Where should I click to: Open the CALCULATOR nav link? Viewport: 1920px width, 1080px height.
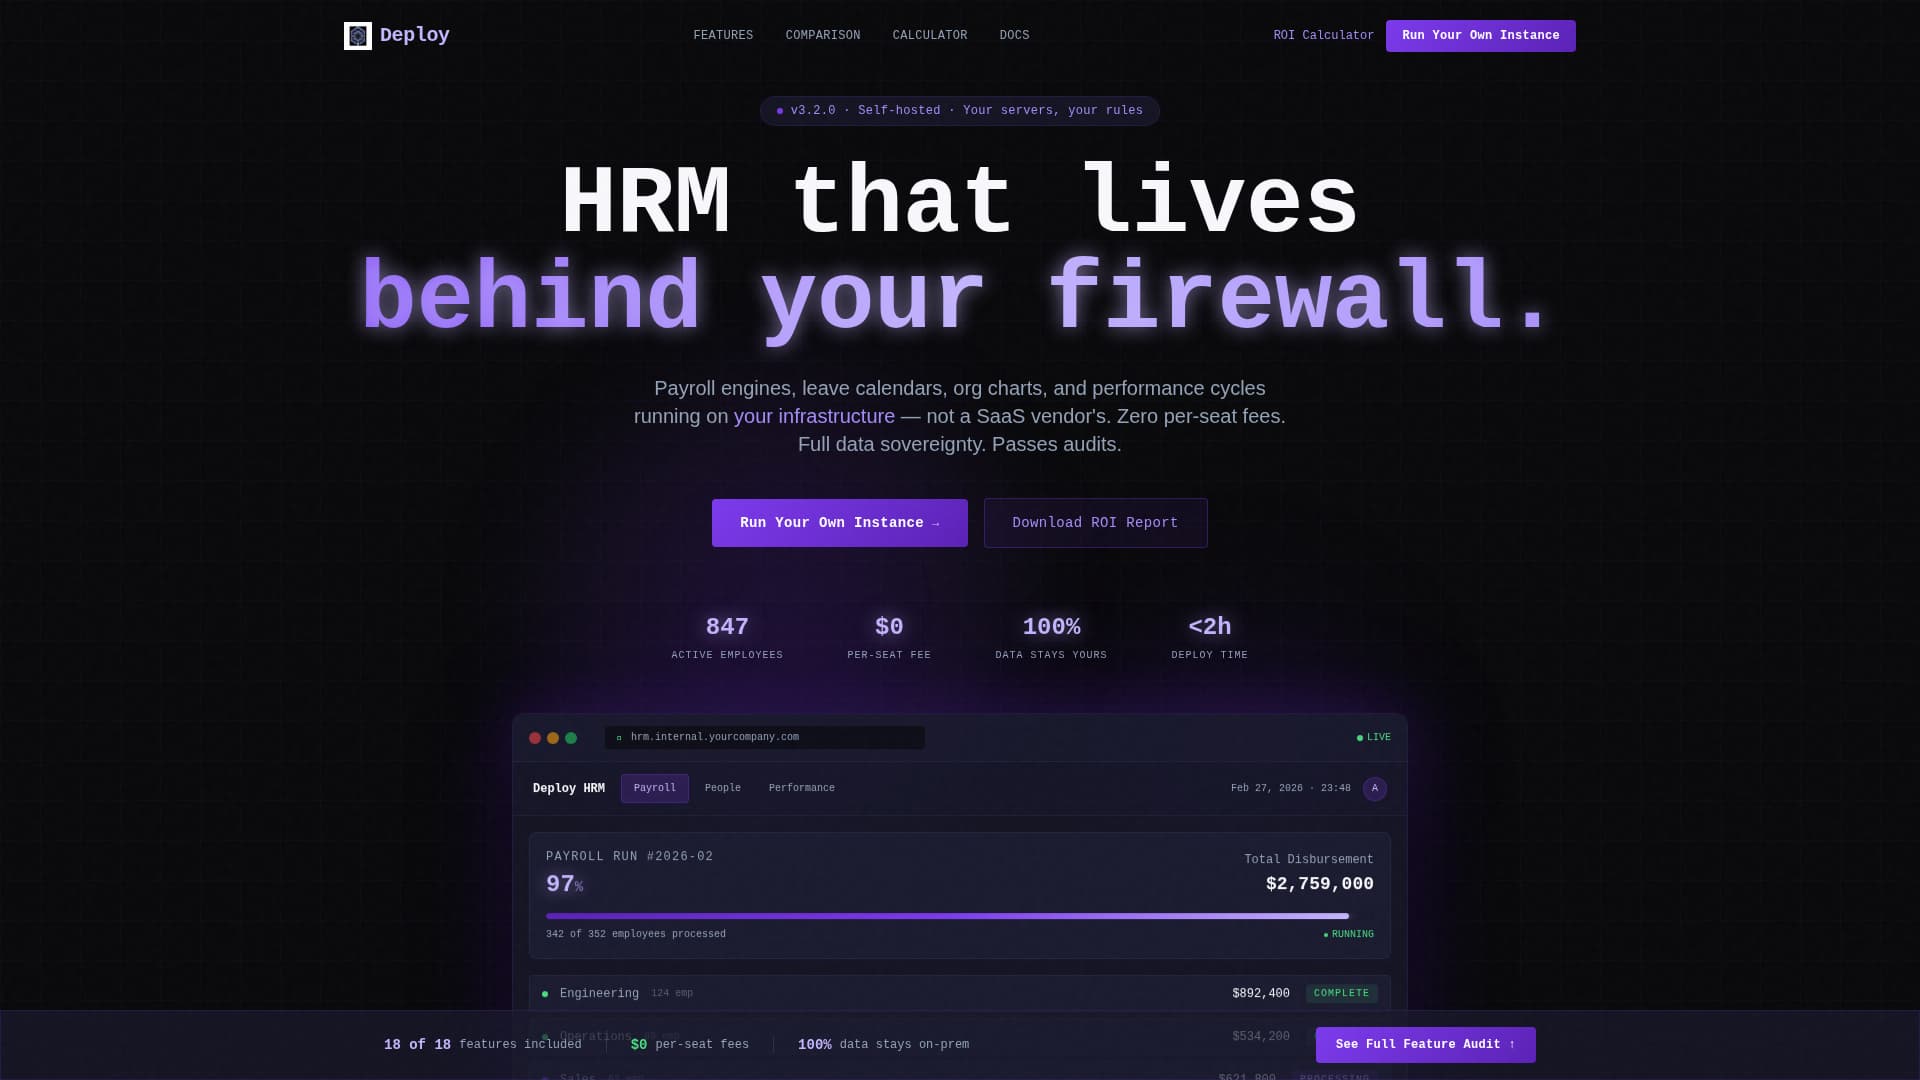tap(929, 35)
